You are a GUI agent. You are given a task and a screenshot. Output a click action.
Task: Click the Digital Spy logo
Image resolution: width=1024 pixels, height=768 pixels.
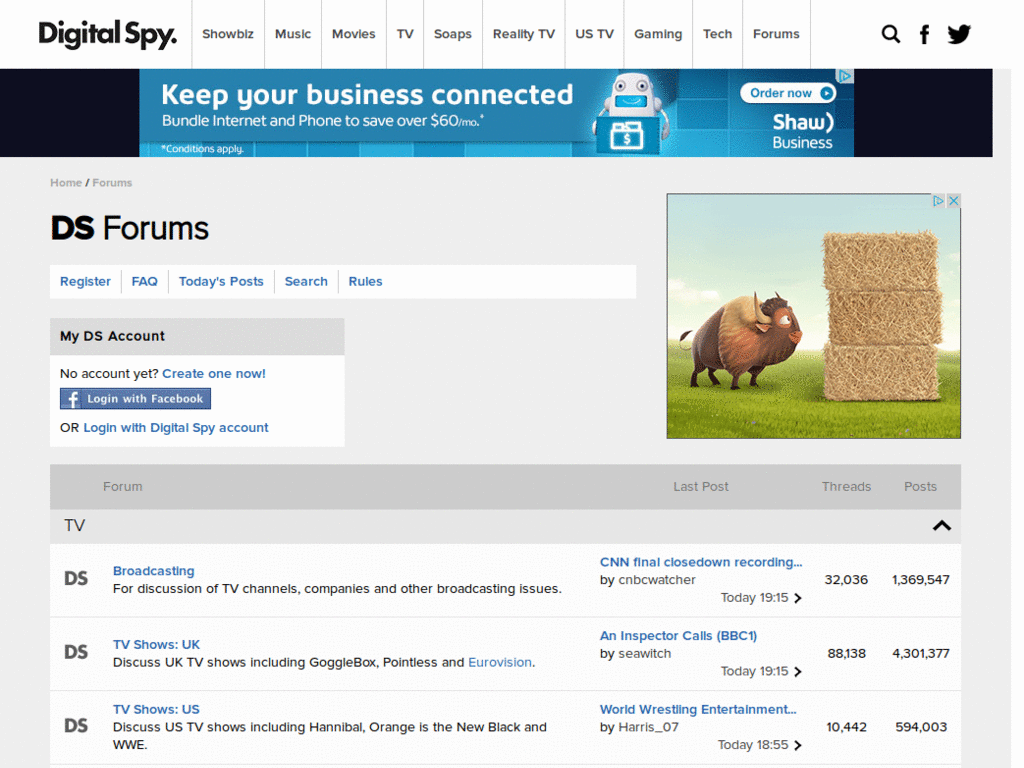point(108,34)
